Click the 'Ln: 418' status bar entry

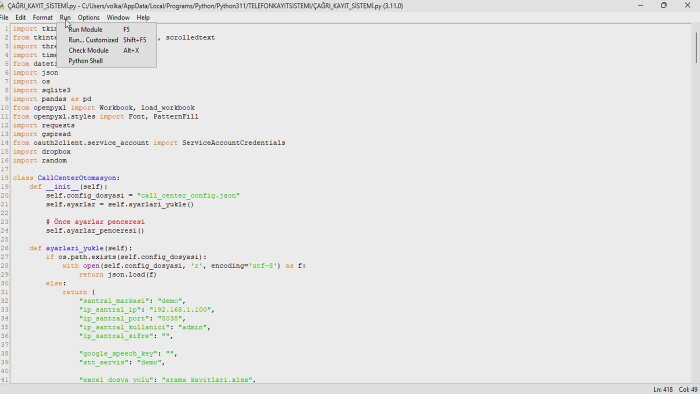662,390
